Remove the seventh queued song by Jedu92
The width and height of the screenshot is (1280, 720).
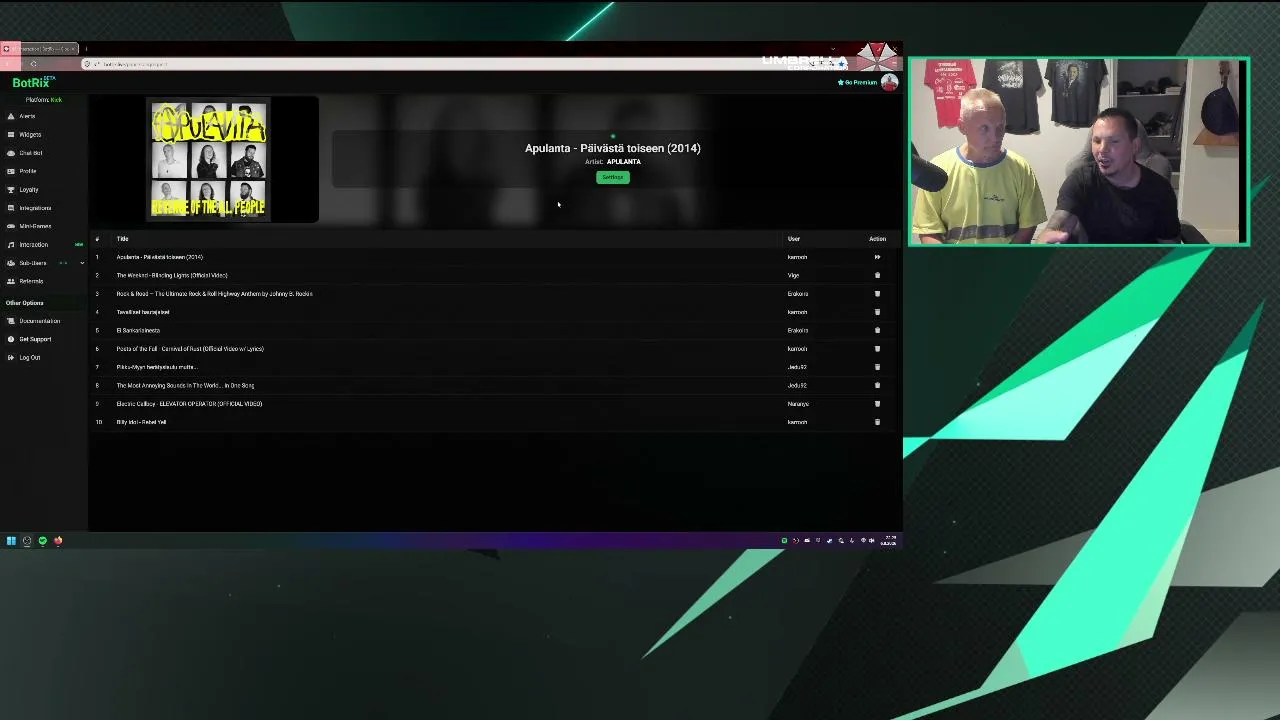tap(877, 367)
